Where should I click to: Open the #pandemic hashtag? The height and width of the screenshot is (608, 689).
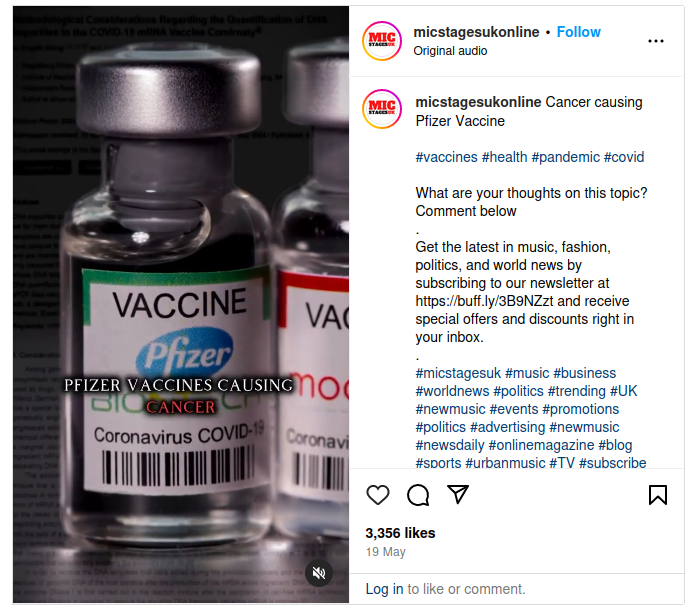tap(566, 157)
